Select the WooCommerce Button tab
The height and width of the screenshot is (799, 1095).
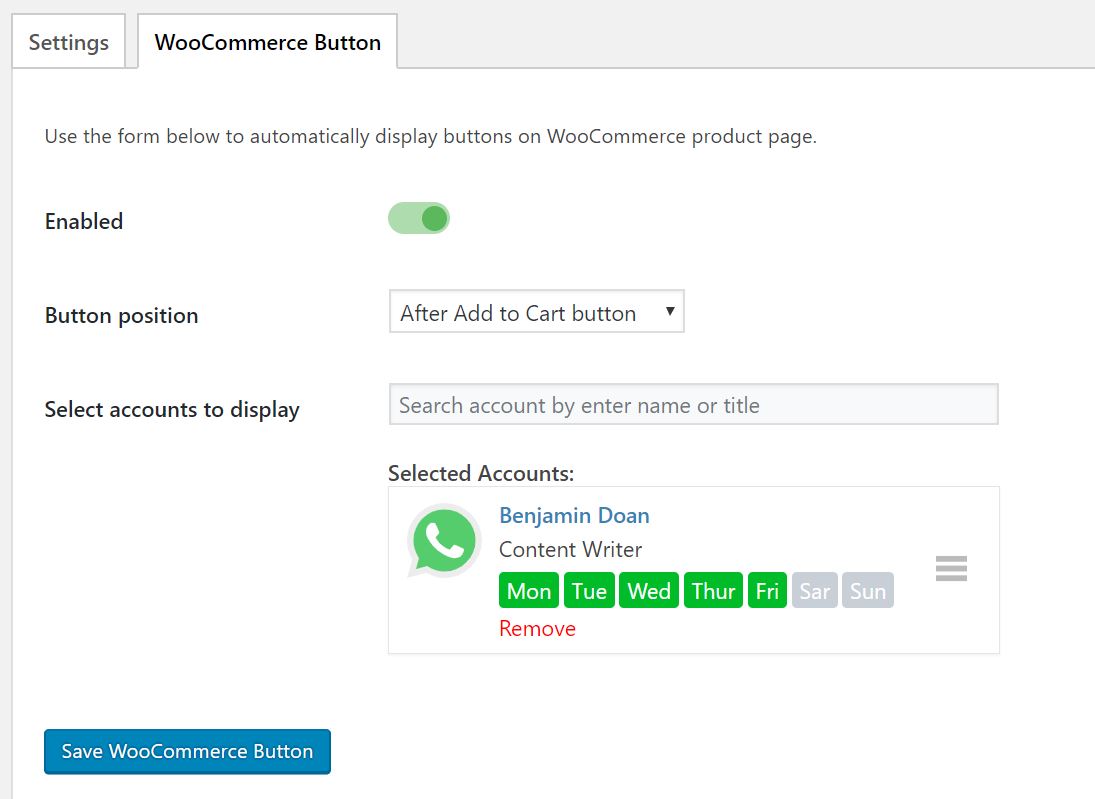pos(267,42)
